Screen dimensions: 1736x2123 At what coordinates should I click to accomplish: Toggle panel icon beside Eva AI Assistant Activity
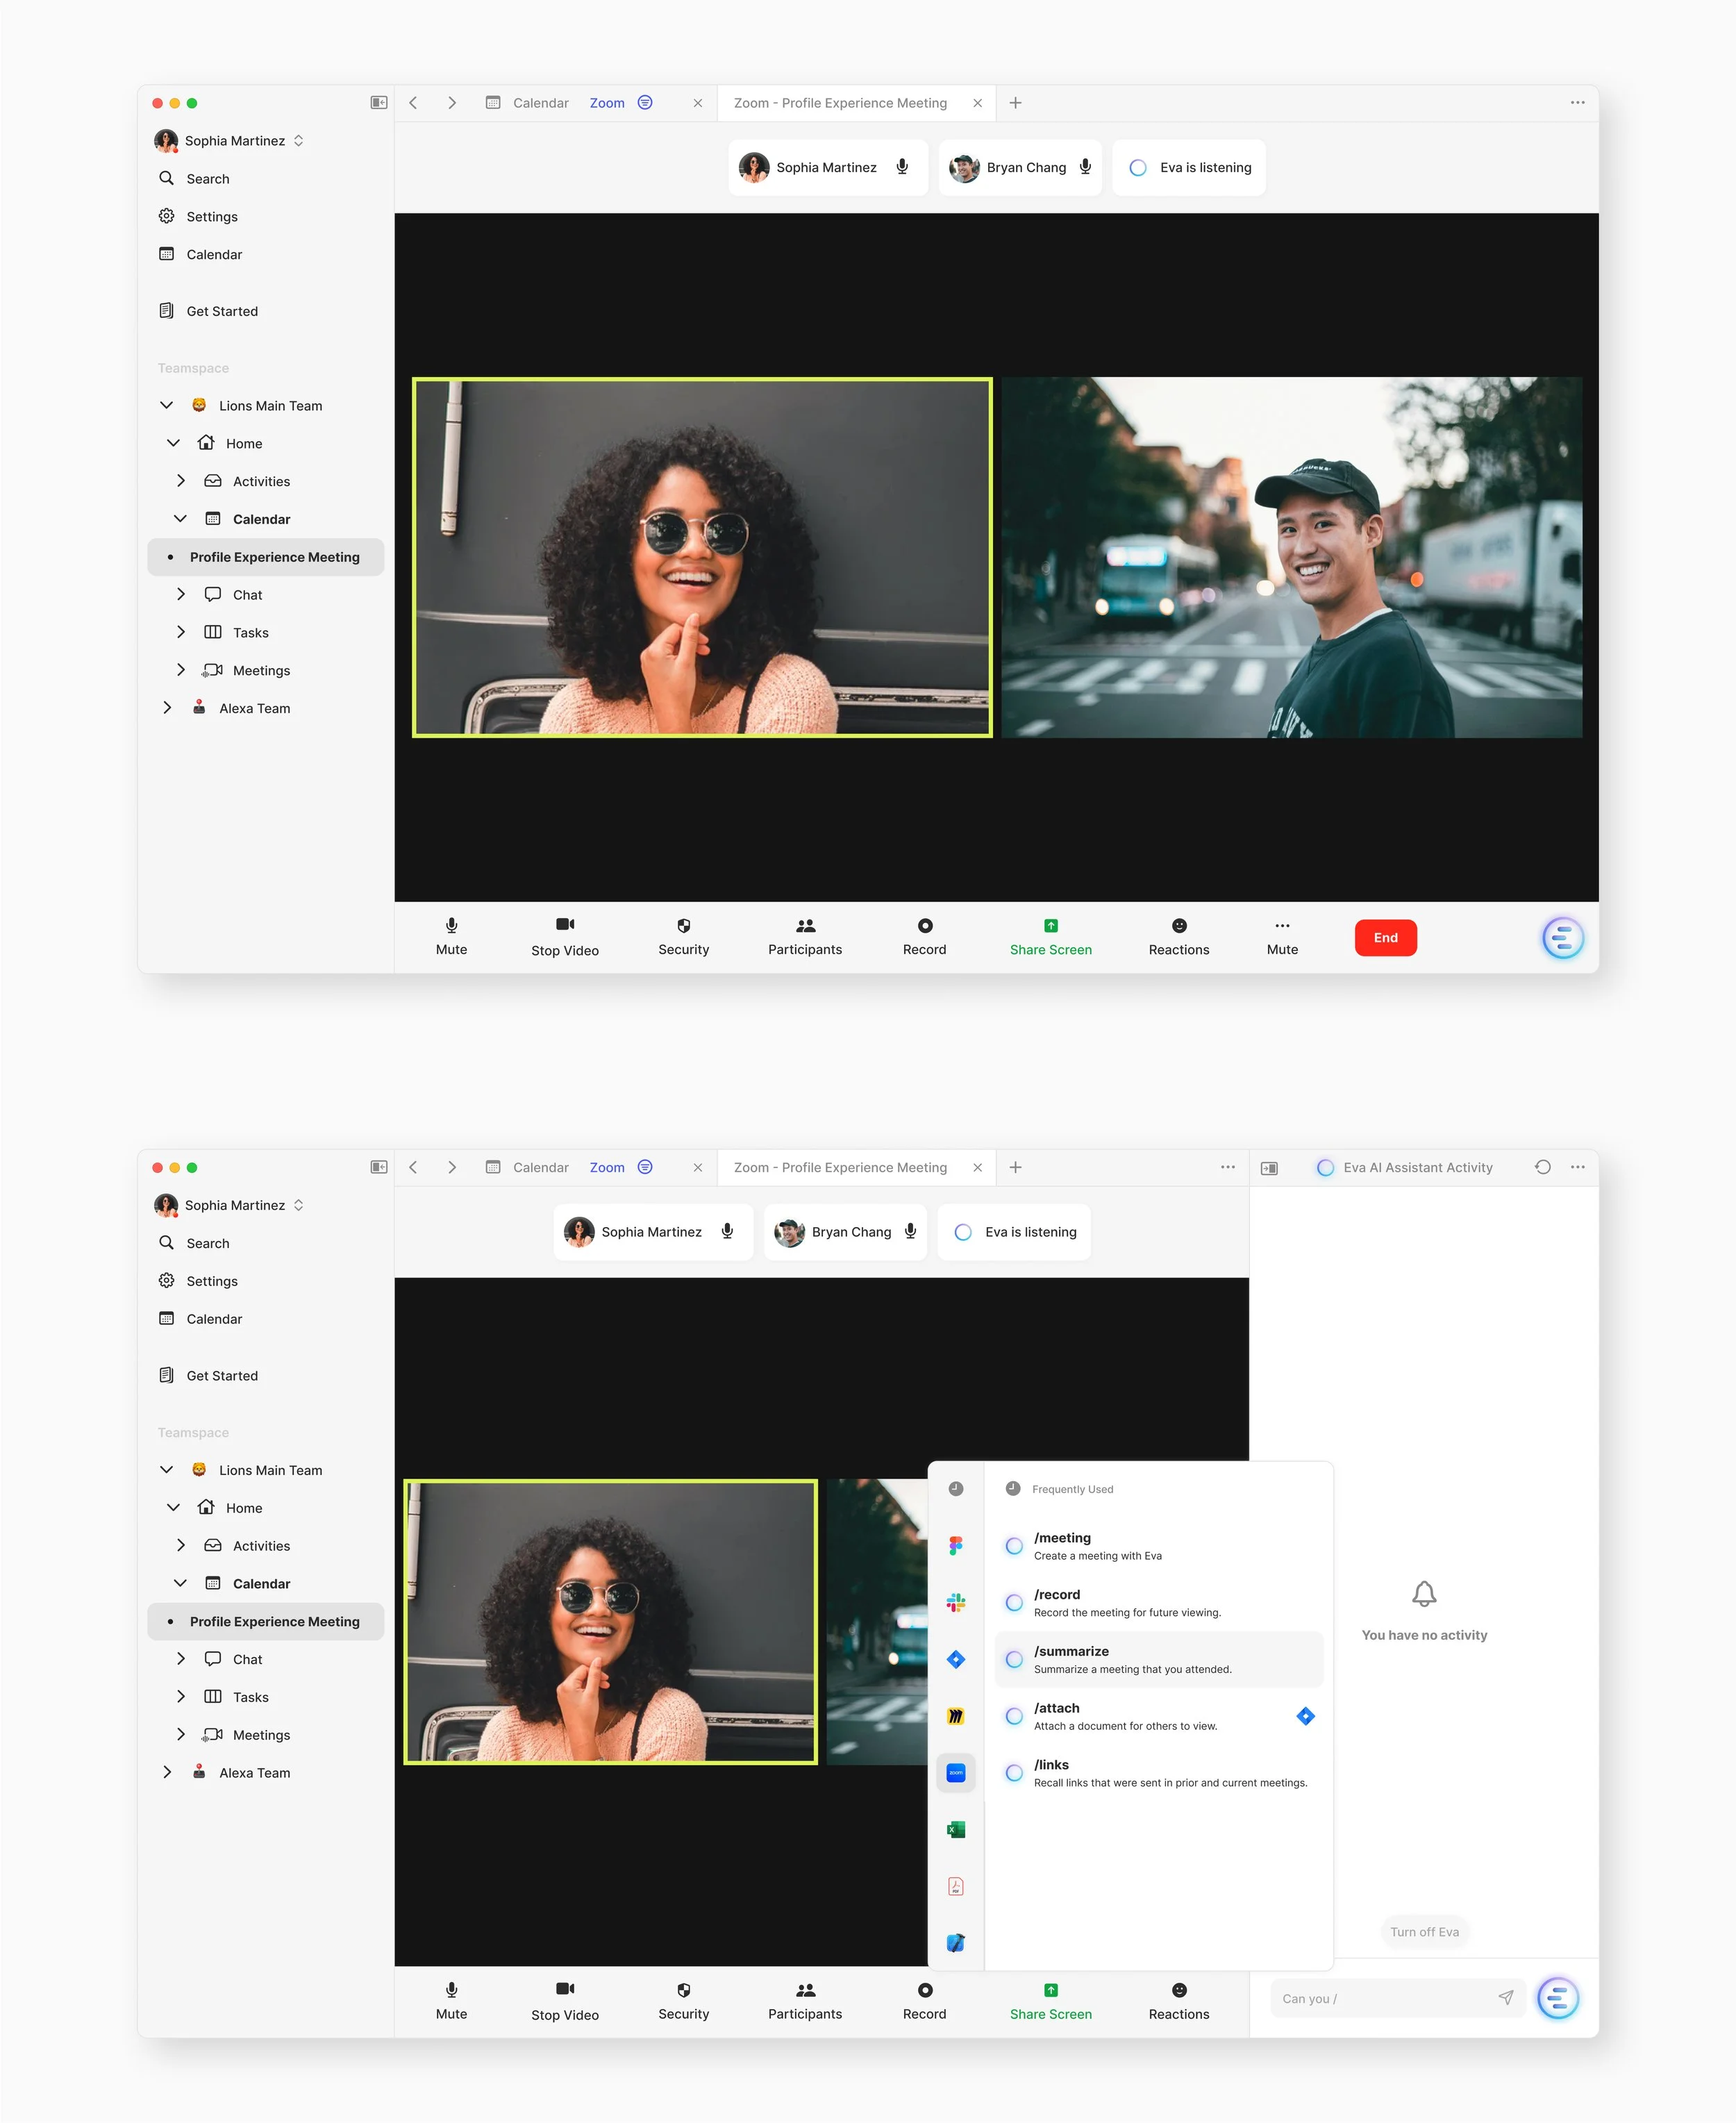(1269, 1167)
